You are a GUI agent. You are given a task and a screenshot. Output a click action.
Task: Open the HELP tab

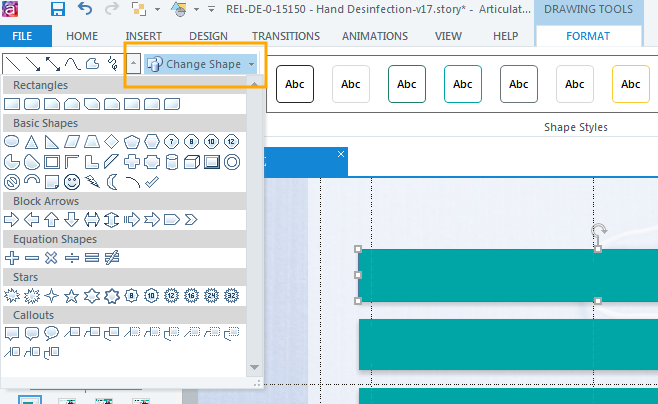point(506,36)
